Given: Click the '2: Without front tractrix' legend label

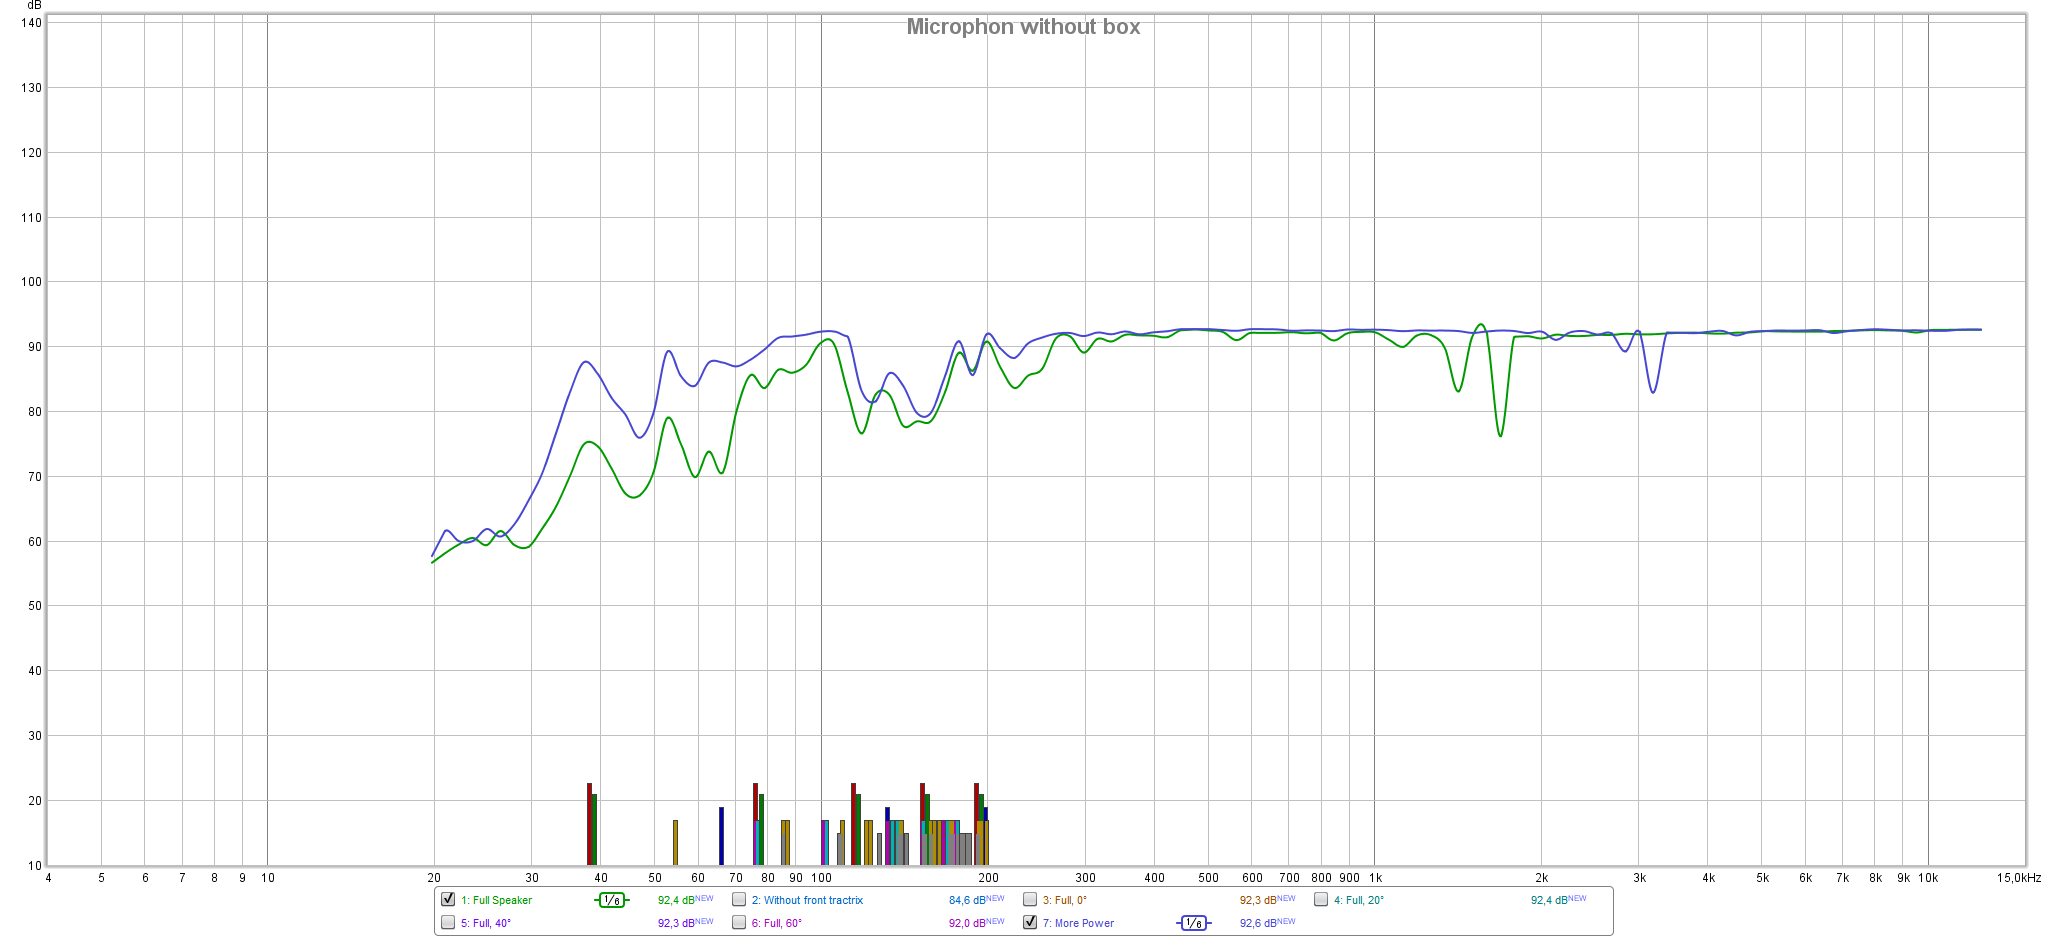Looking at the screenshot, I should click(x=807, y=900).
